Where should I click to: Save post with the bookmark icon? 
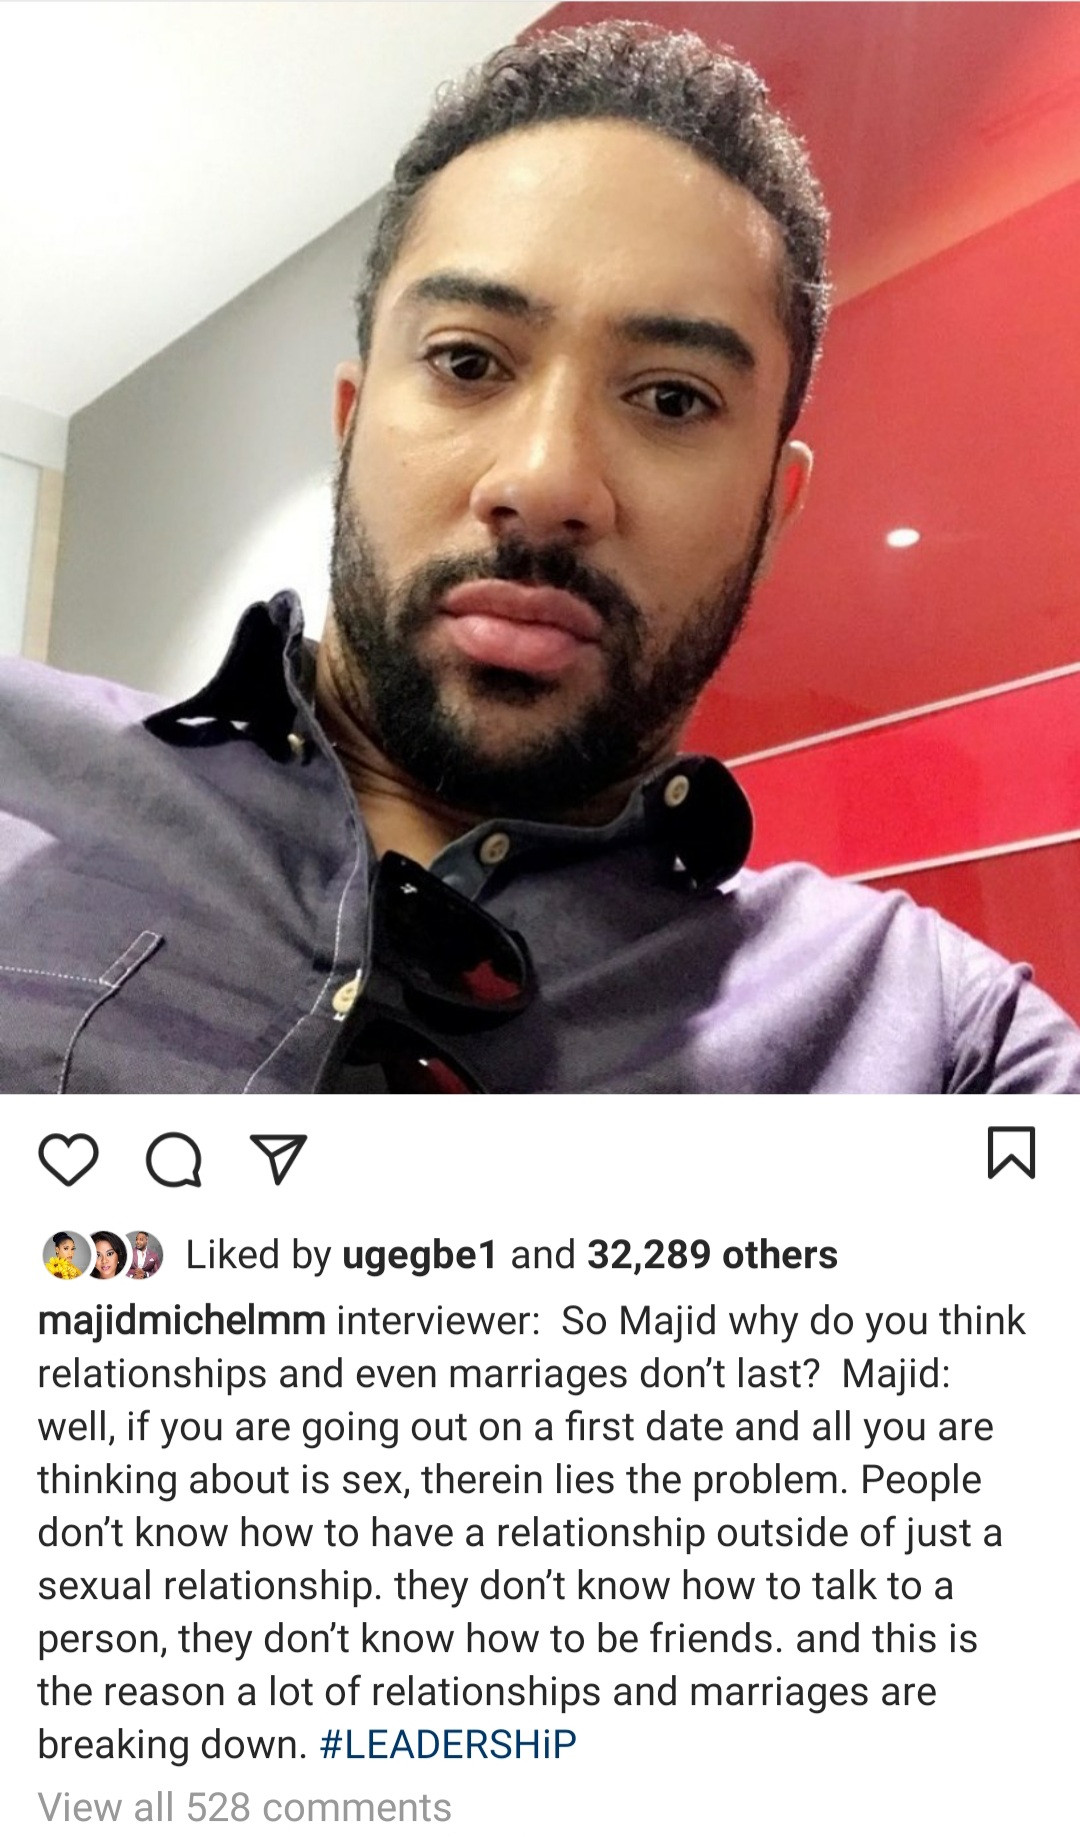[1011, 1153]
